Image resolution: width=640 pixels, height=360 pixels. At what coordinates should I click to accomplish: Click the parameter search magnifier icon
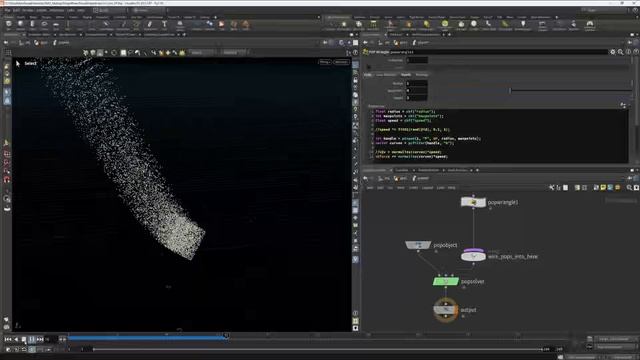pos(621,52)
